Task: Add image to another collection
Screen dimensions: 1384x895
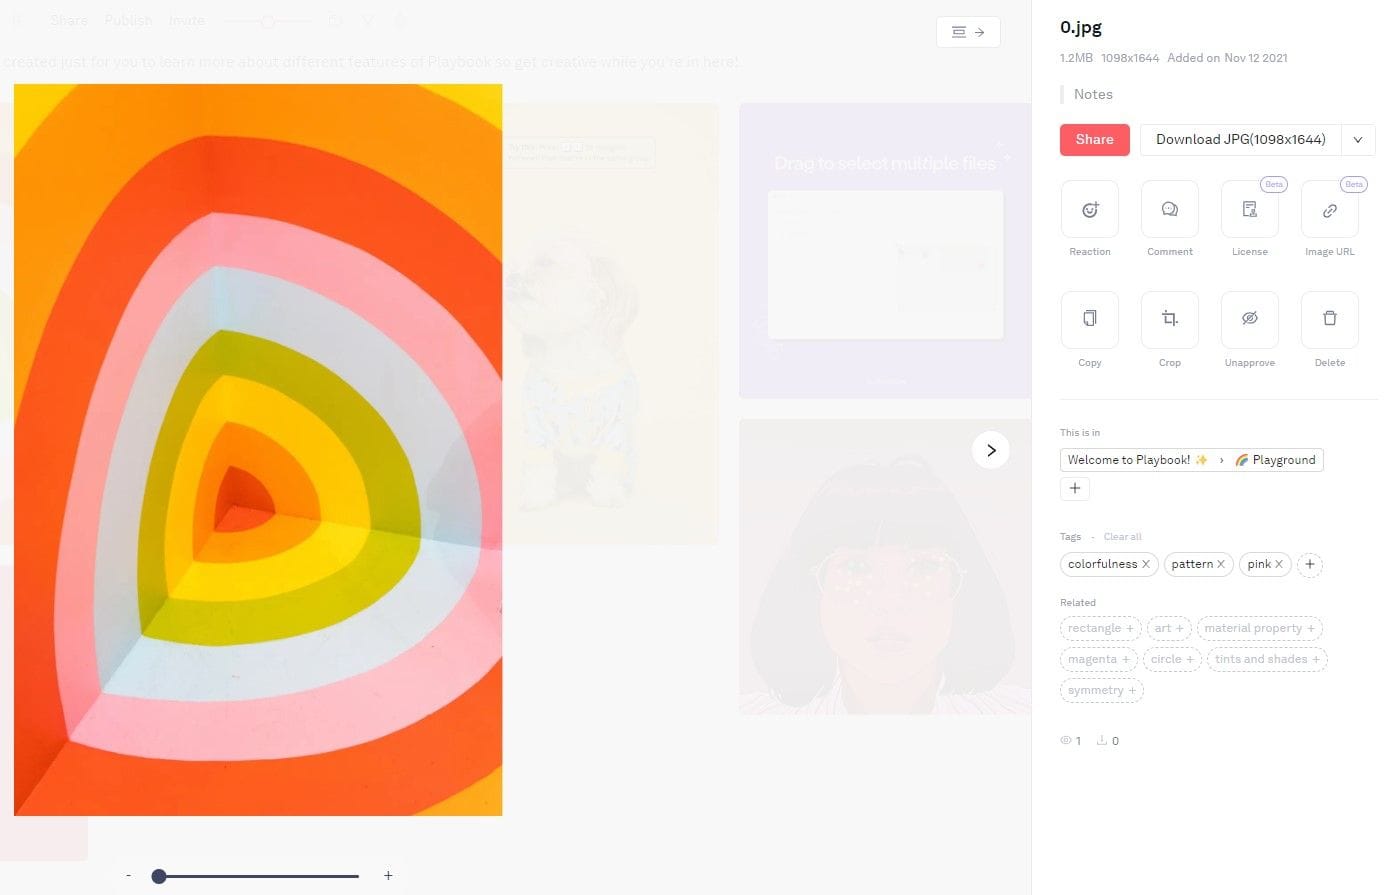Action: [1075, 488]
